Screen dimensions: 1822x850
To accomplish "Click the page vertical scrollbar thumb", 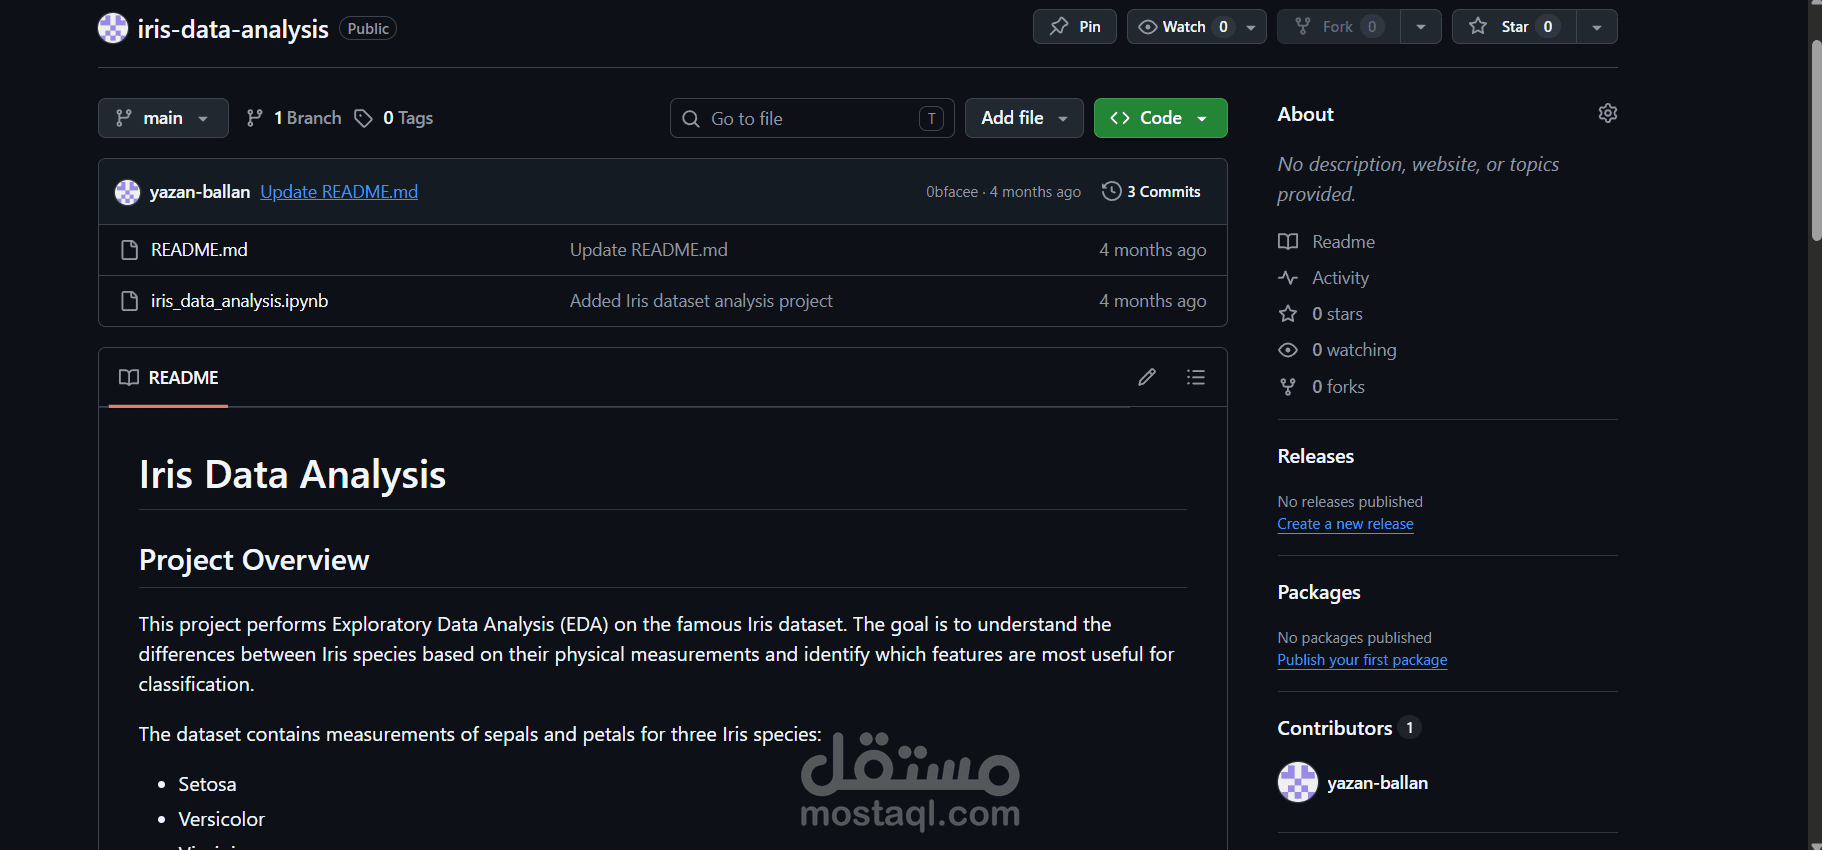I will point(1816,140).
